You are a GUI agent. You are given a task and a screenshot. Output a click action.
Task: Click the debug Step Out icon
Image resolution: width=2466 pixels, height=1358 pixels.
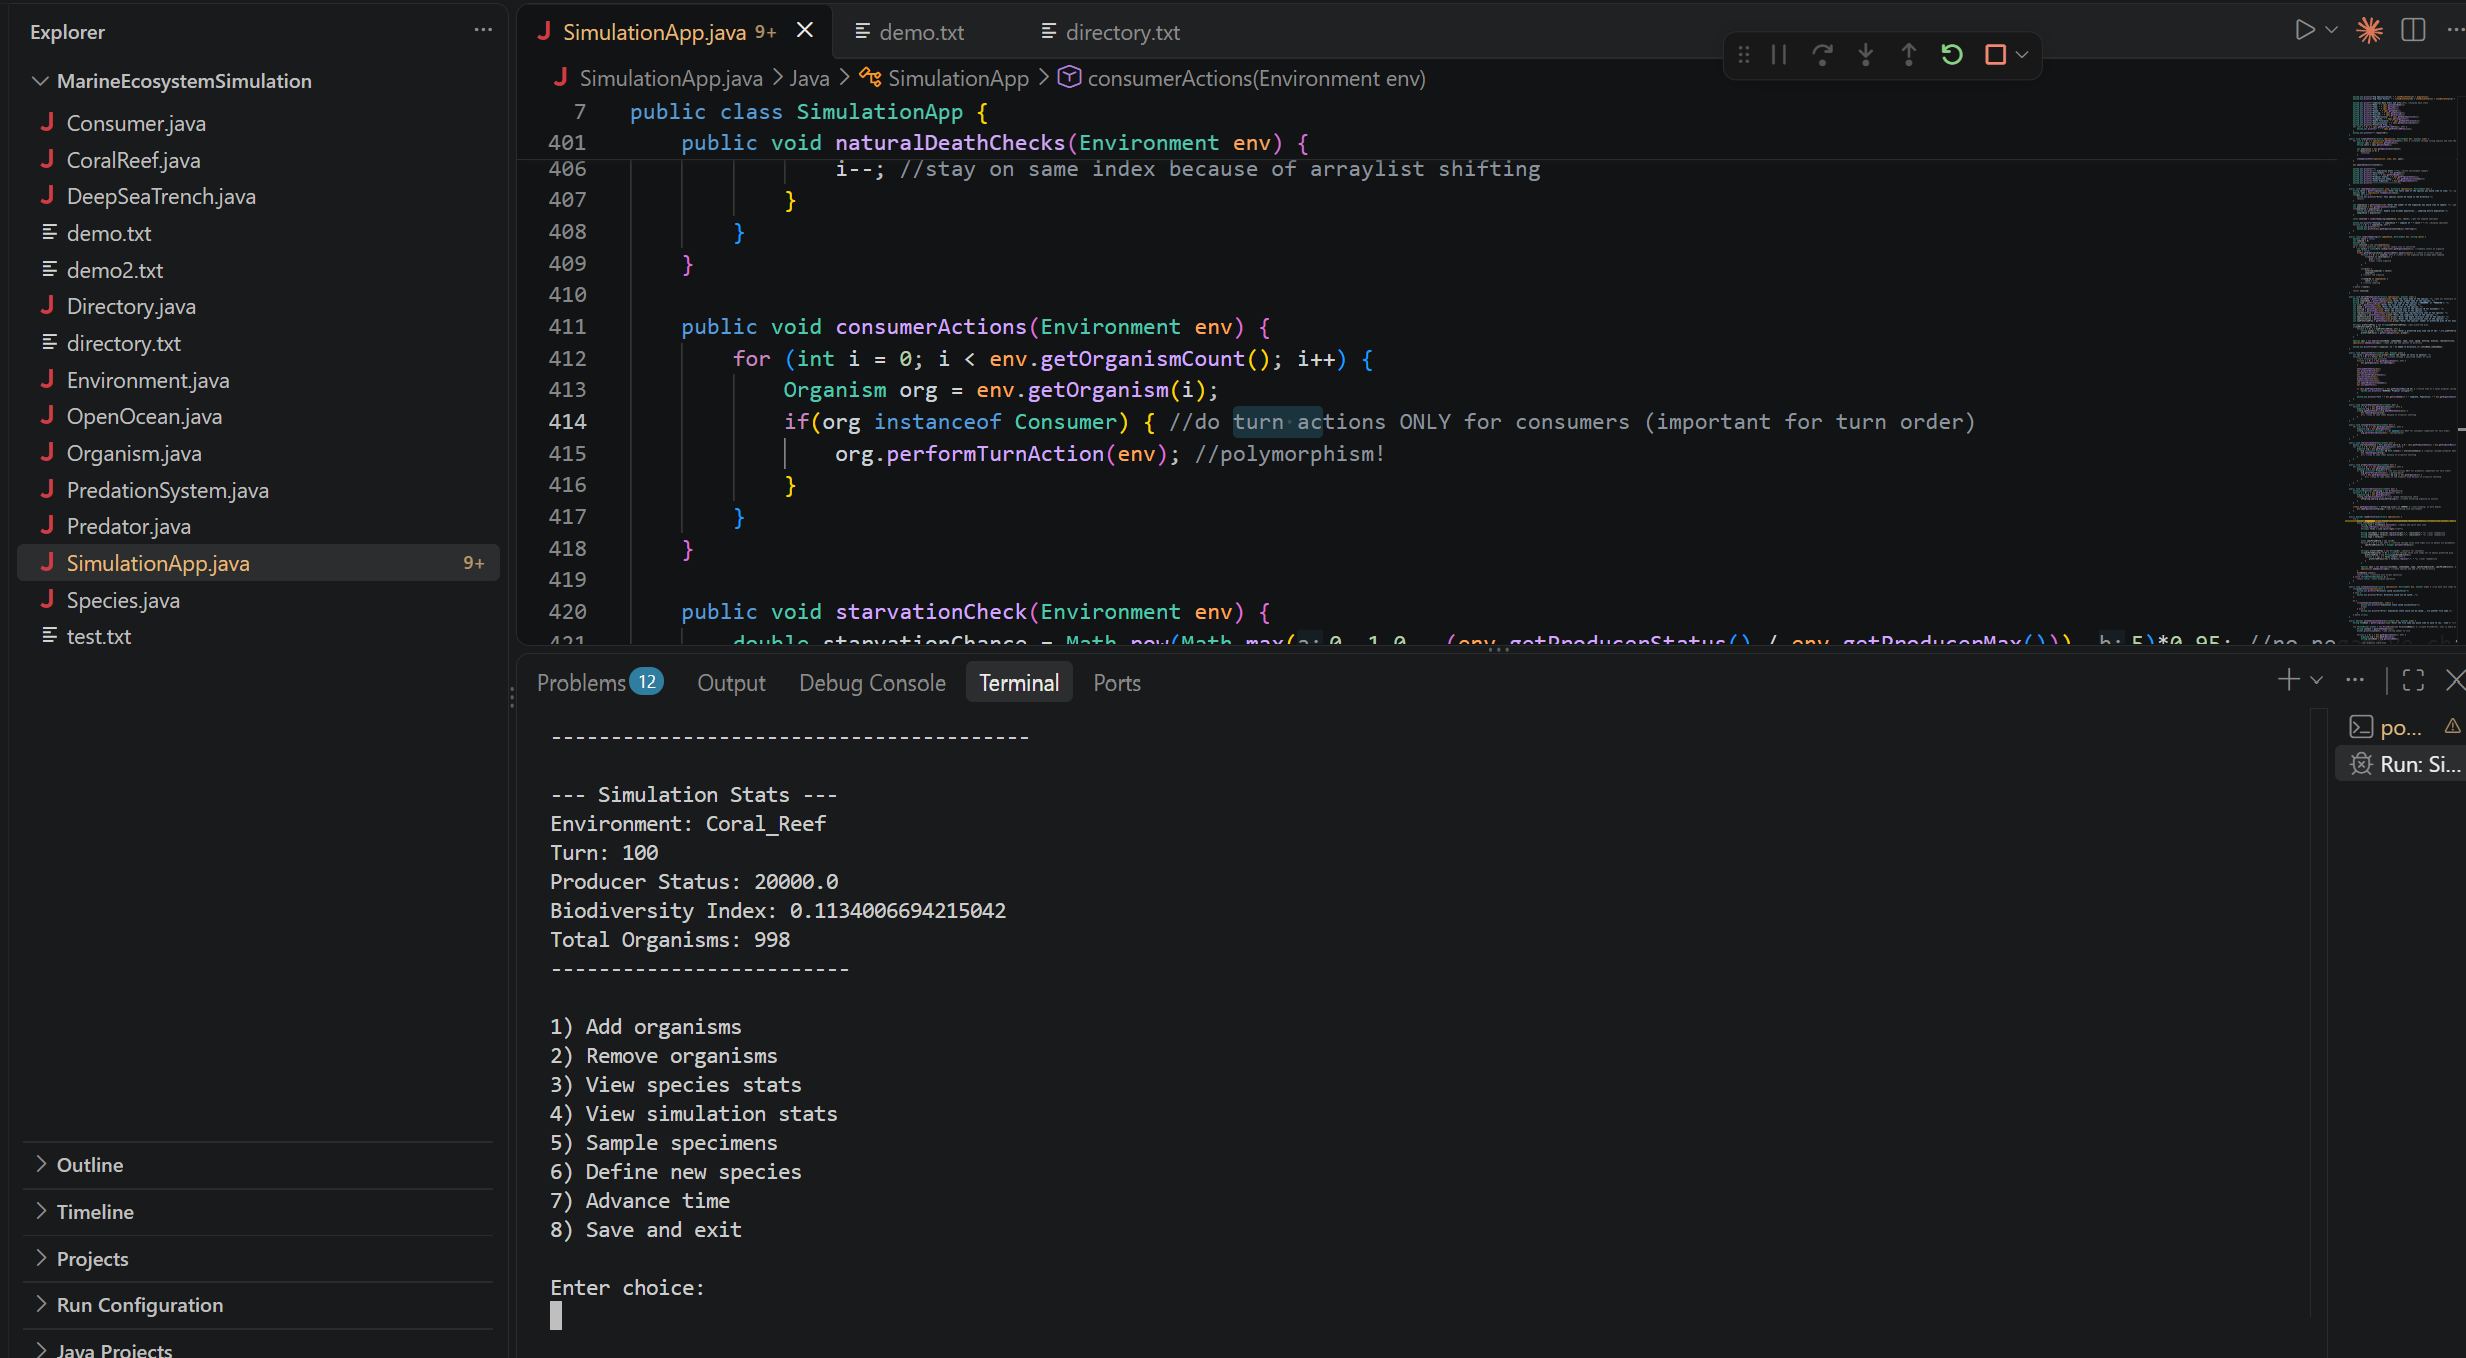point(1908,55)
